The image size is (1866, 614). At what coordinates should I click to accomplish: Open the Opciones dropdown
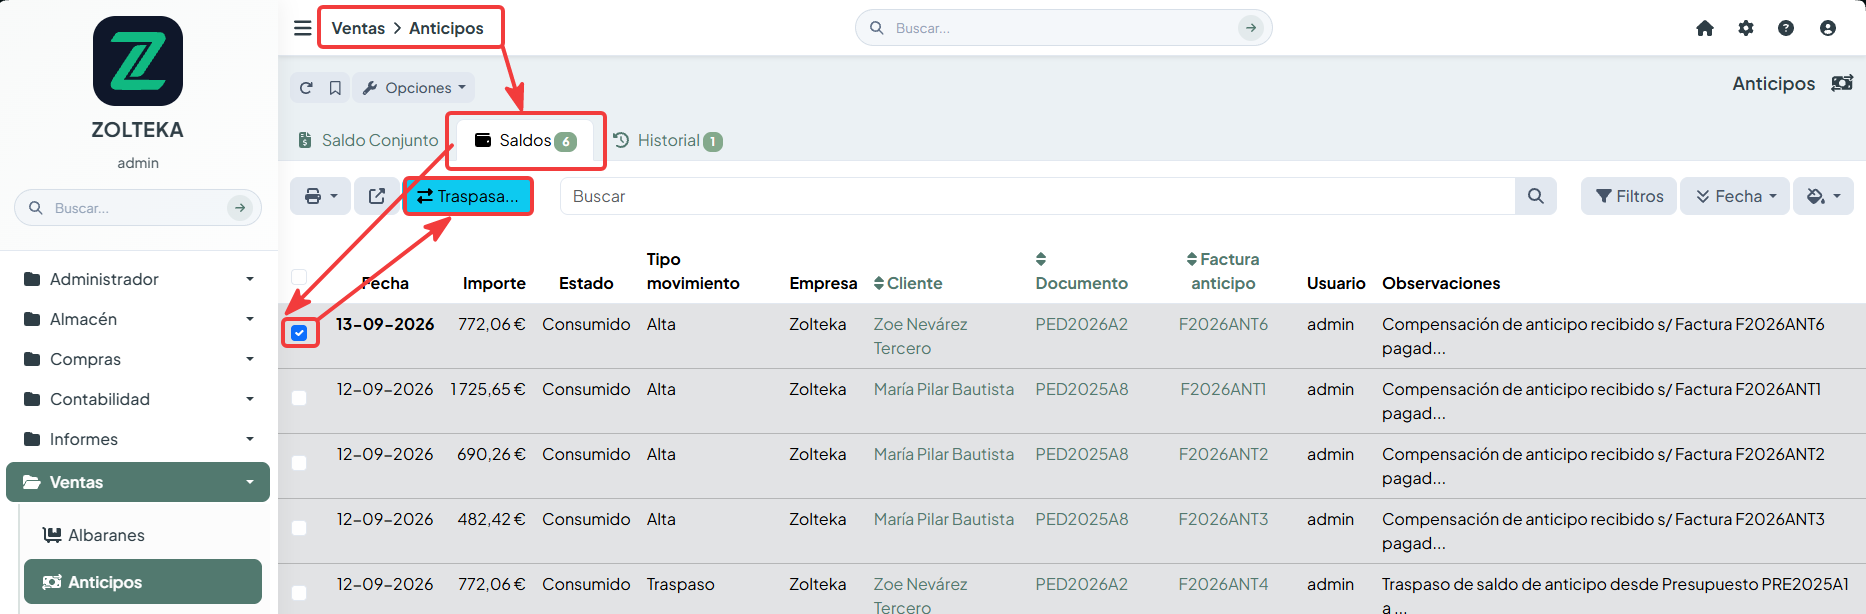click(414, 88)
